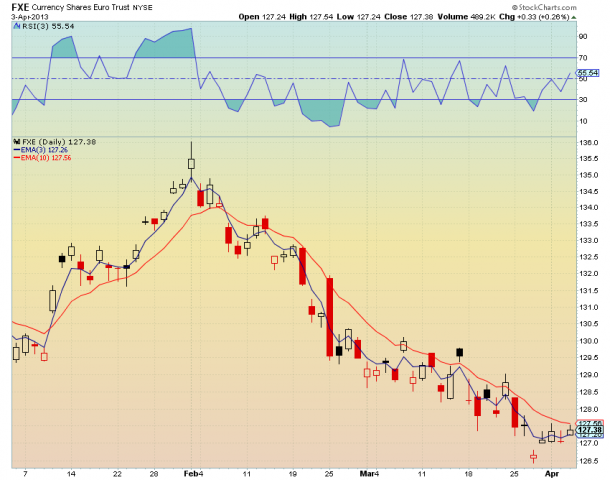Click the Mar4 date axis label
Screen dimensions: 610x480
click(369, 473)
